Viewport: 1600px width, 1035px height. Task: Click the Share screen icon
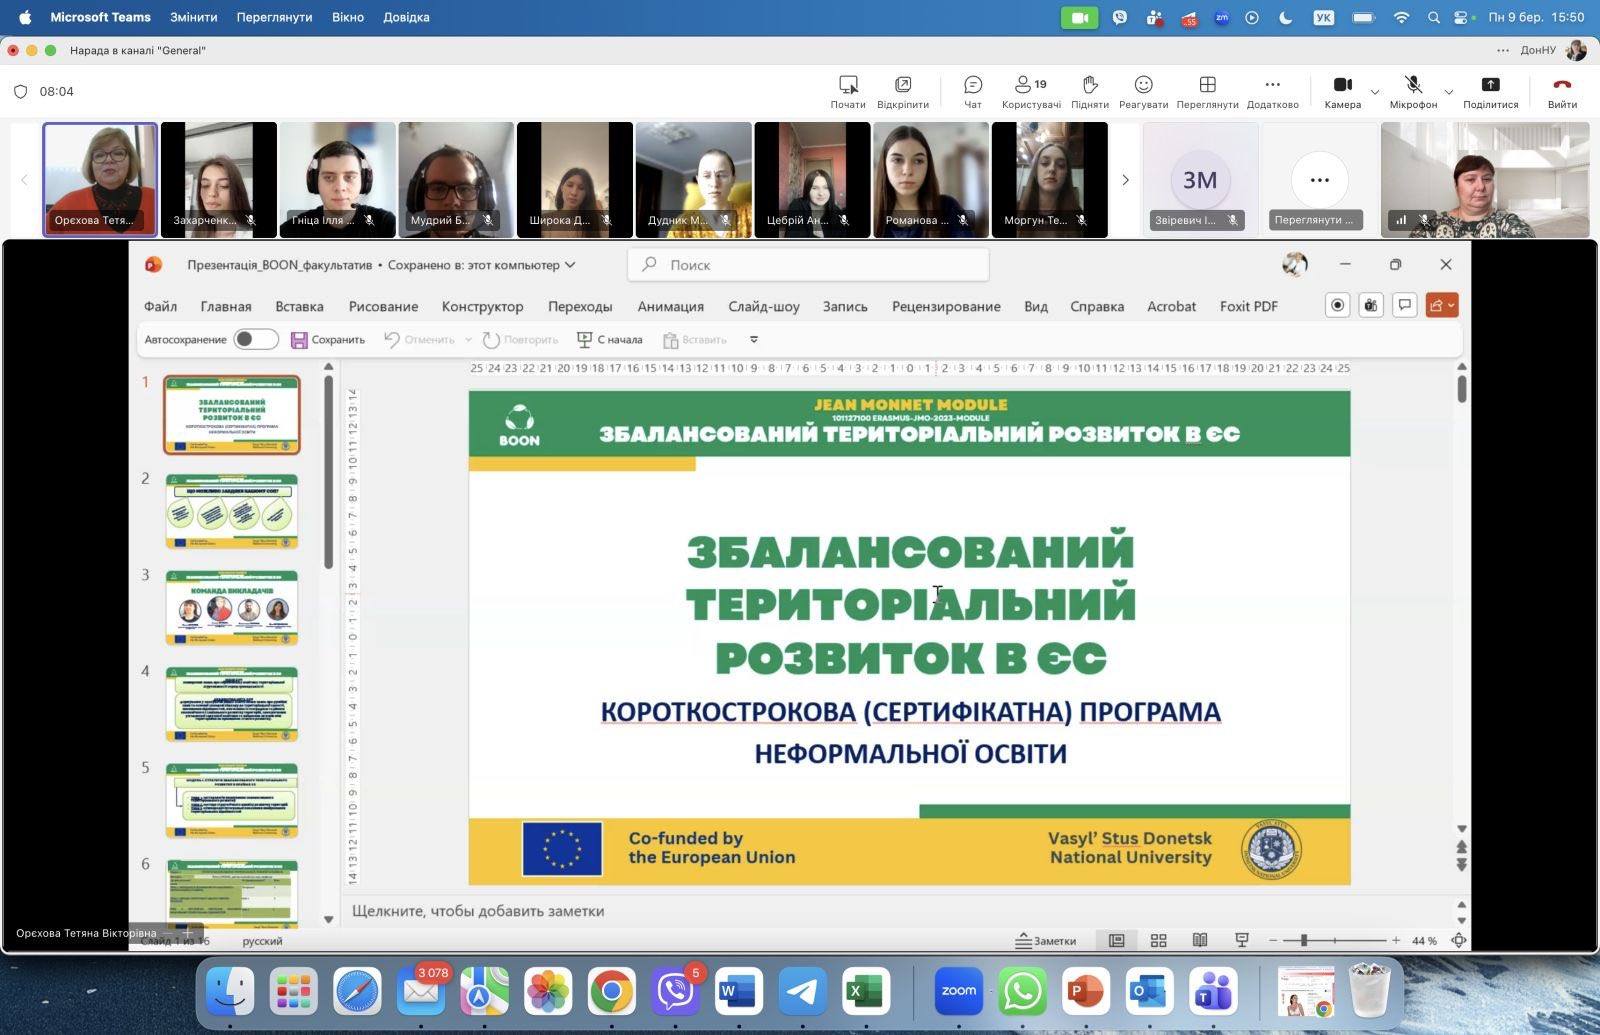click(x=1490, y=86)
